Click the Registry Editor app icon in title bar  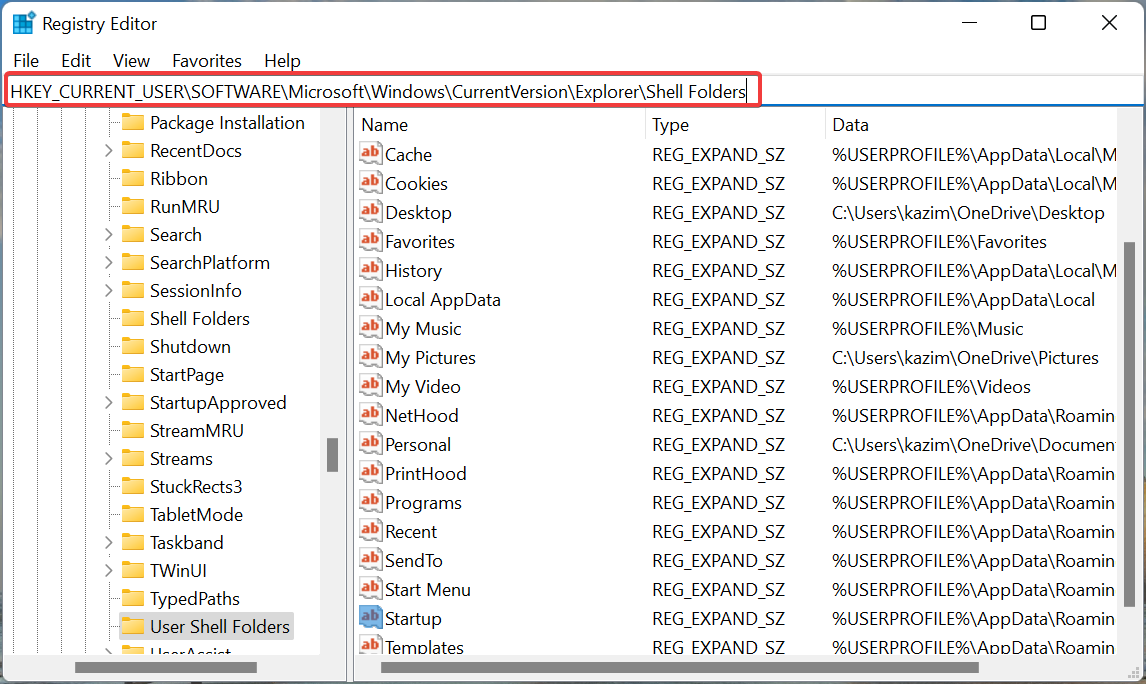(23, 23)
